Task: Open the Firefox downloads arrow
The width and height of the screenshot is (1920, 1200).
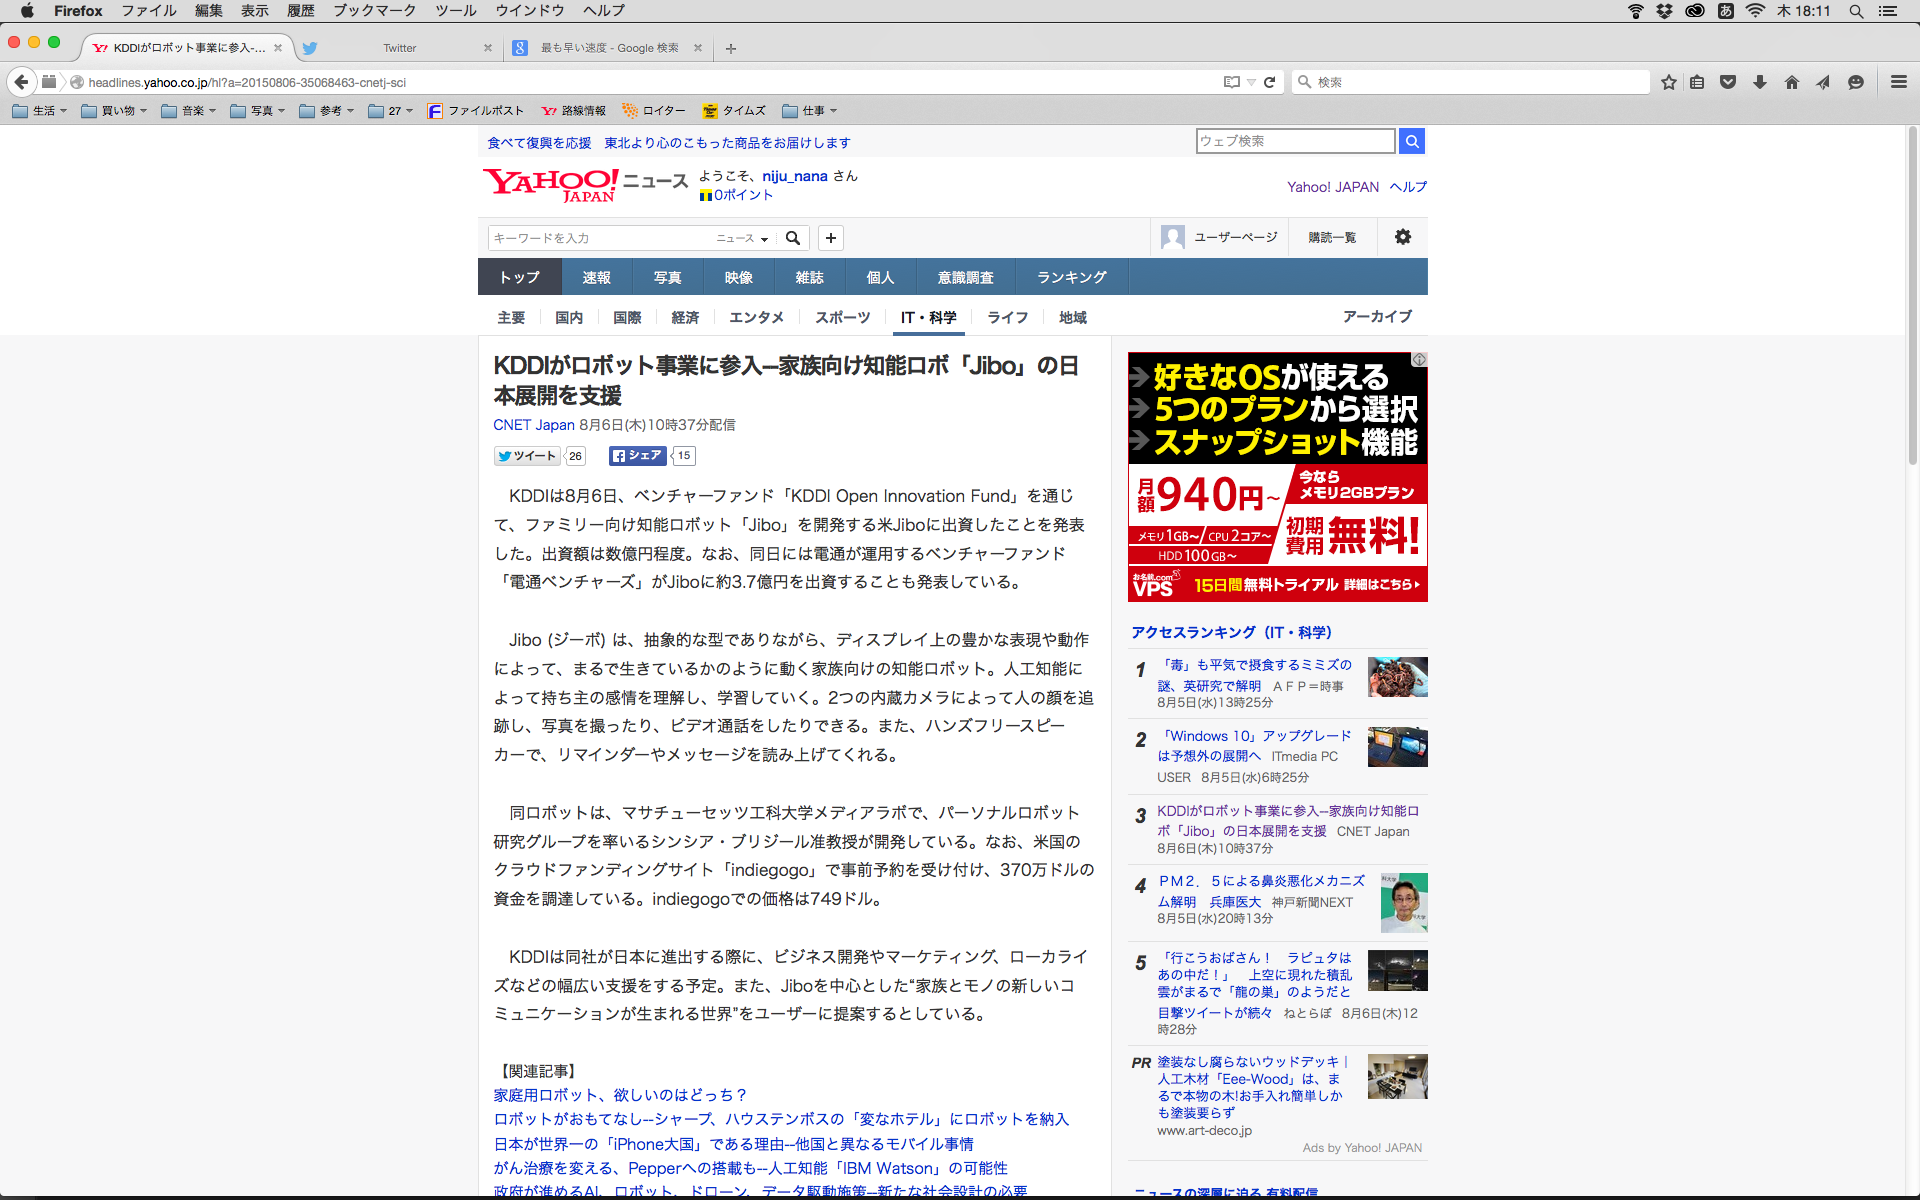Action: click(x=1760, y=82)
